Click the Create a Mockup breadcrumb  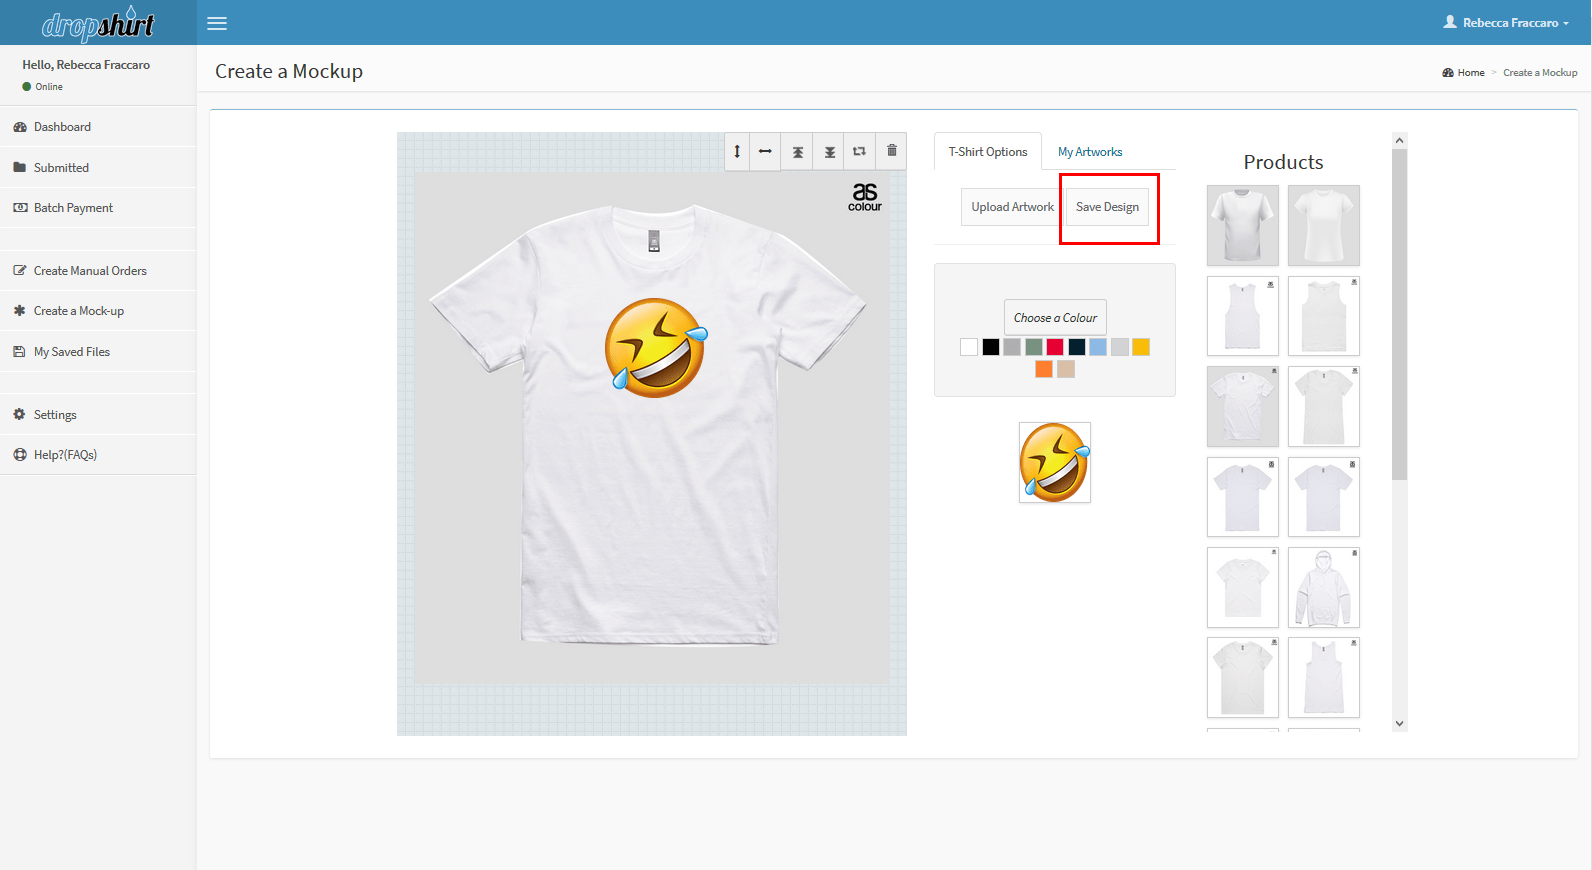point(1540,73)
